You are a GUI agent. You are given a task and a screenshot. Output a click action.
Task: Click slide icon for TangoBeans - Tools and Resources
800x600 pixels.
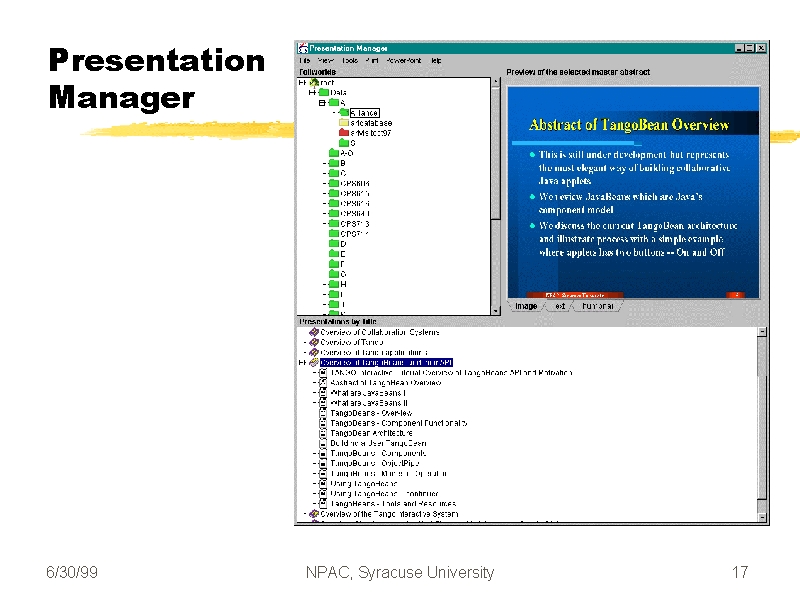click(x=323, y=504)
